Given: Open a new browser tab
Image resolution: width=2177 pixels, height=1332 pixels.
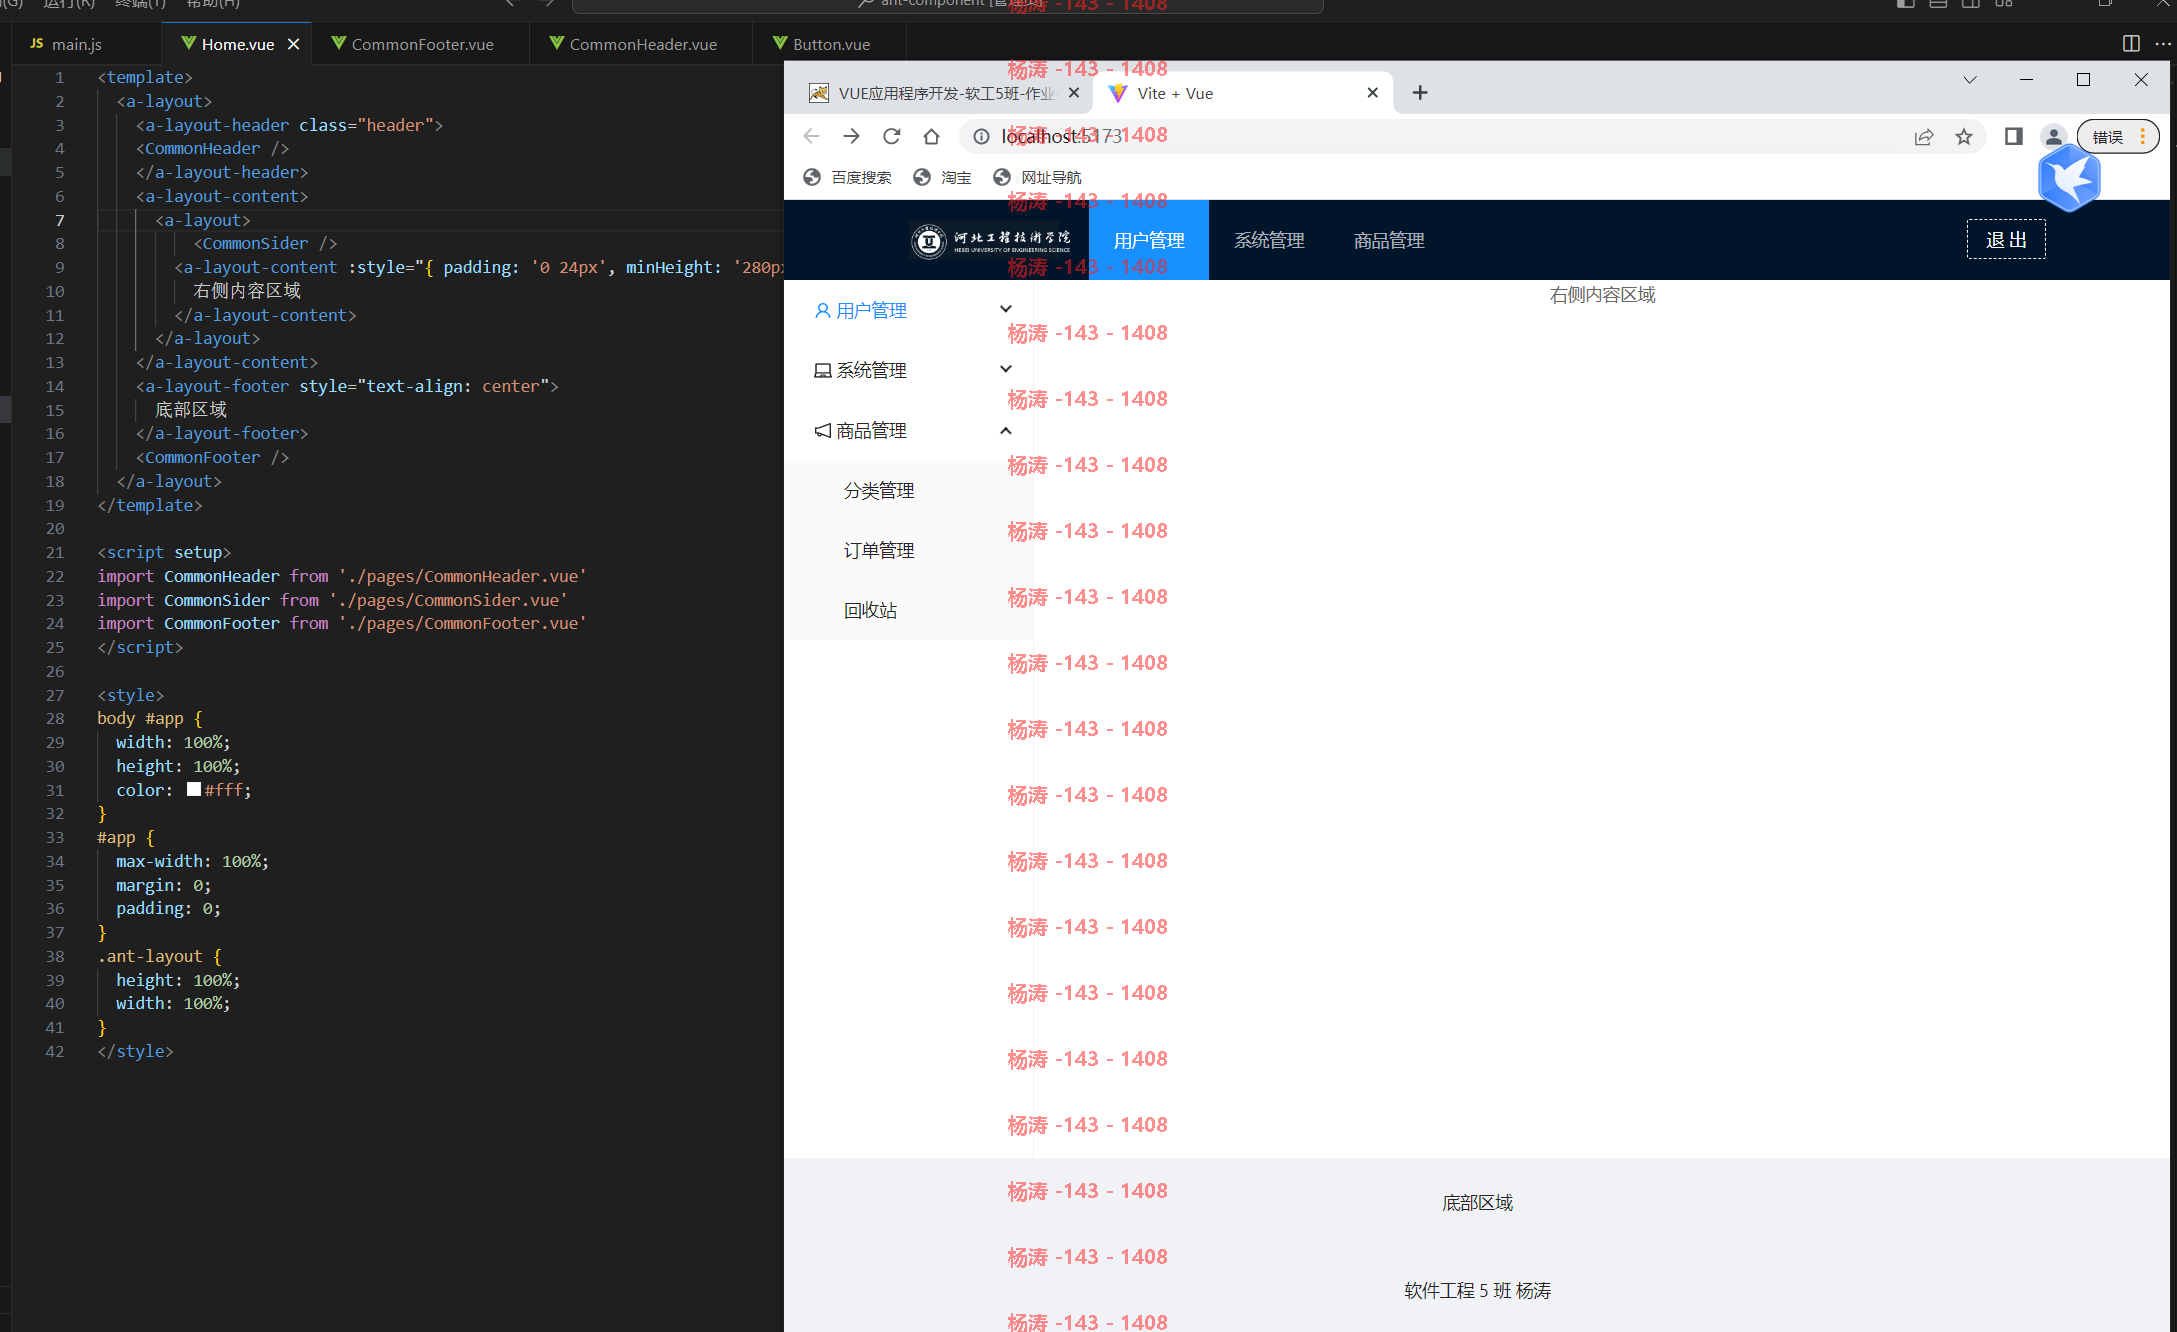Looking at the screenshot, I should point(1420,93).
